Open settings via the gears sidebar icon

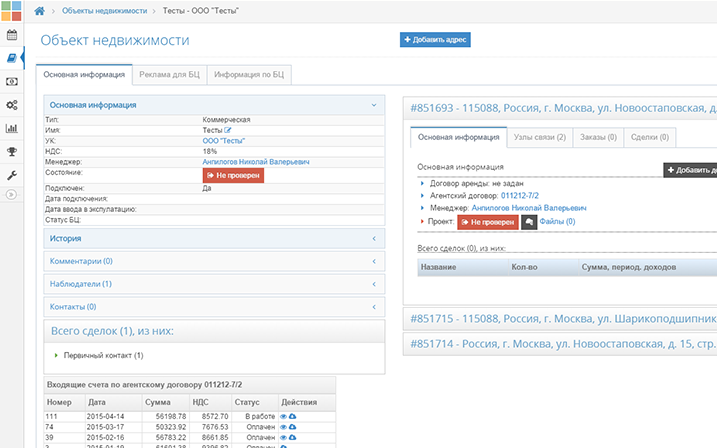(12, 105)
